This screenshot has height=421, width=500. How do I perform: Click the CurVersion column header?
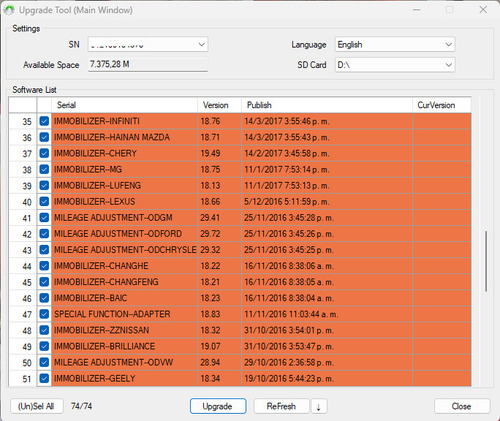pos(442,105)
